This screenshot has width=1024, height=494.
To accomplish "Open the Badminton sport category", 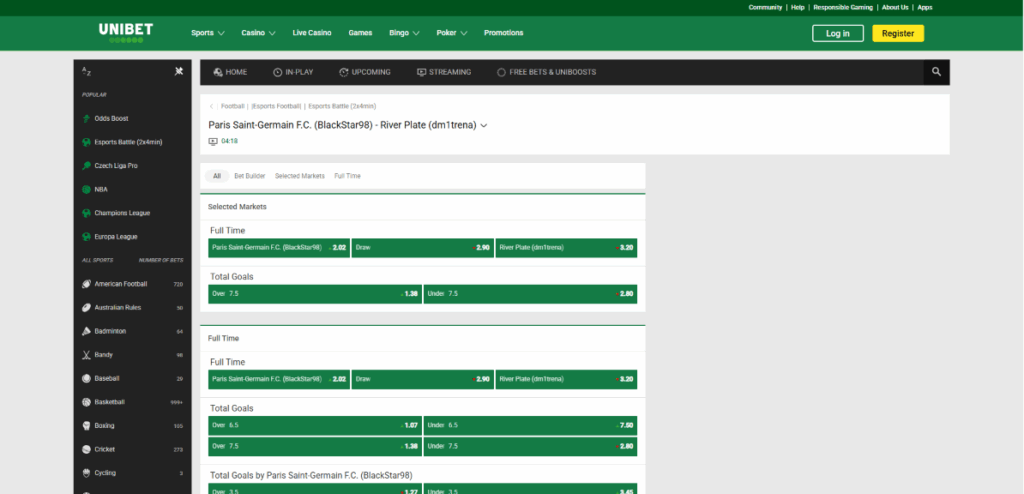I will pos(110,331).
